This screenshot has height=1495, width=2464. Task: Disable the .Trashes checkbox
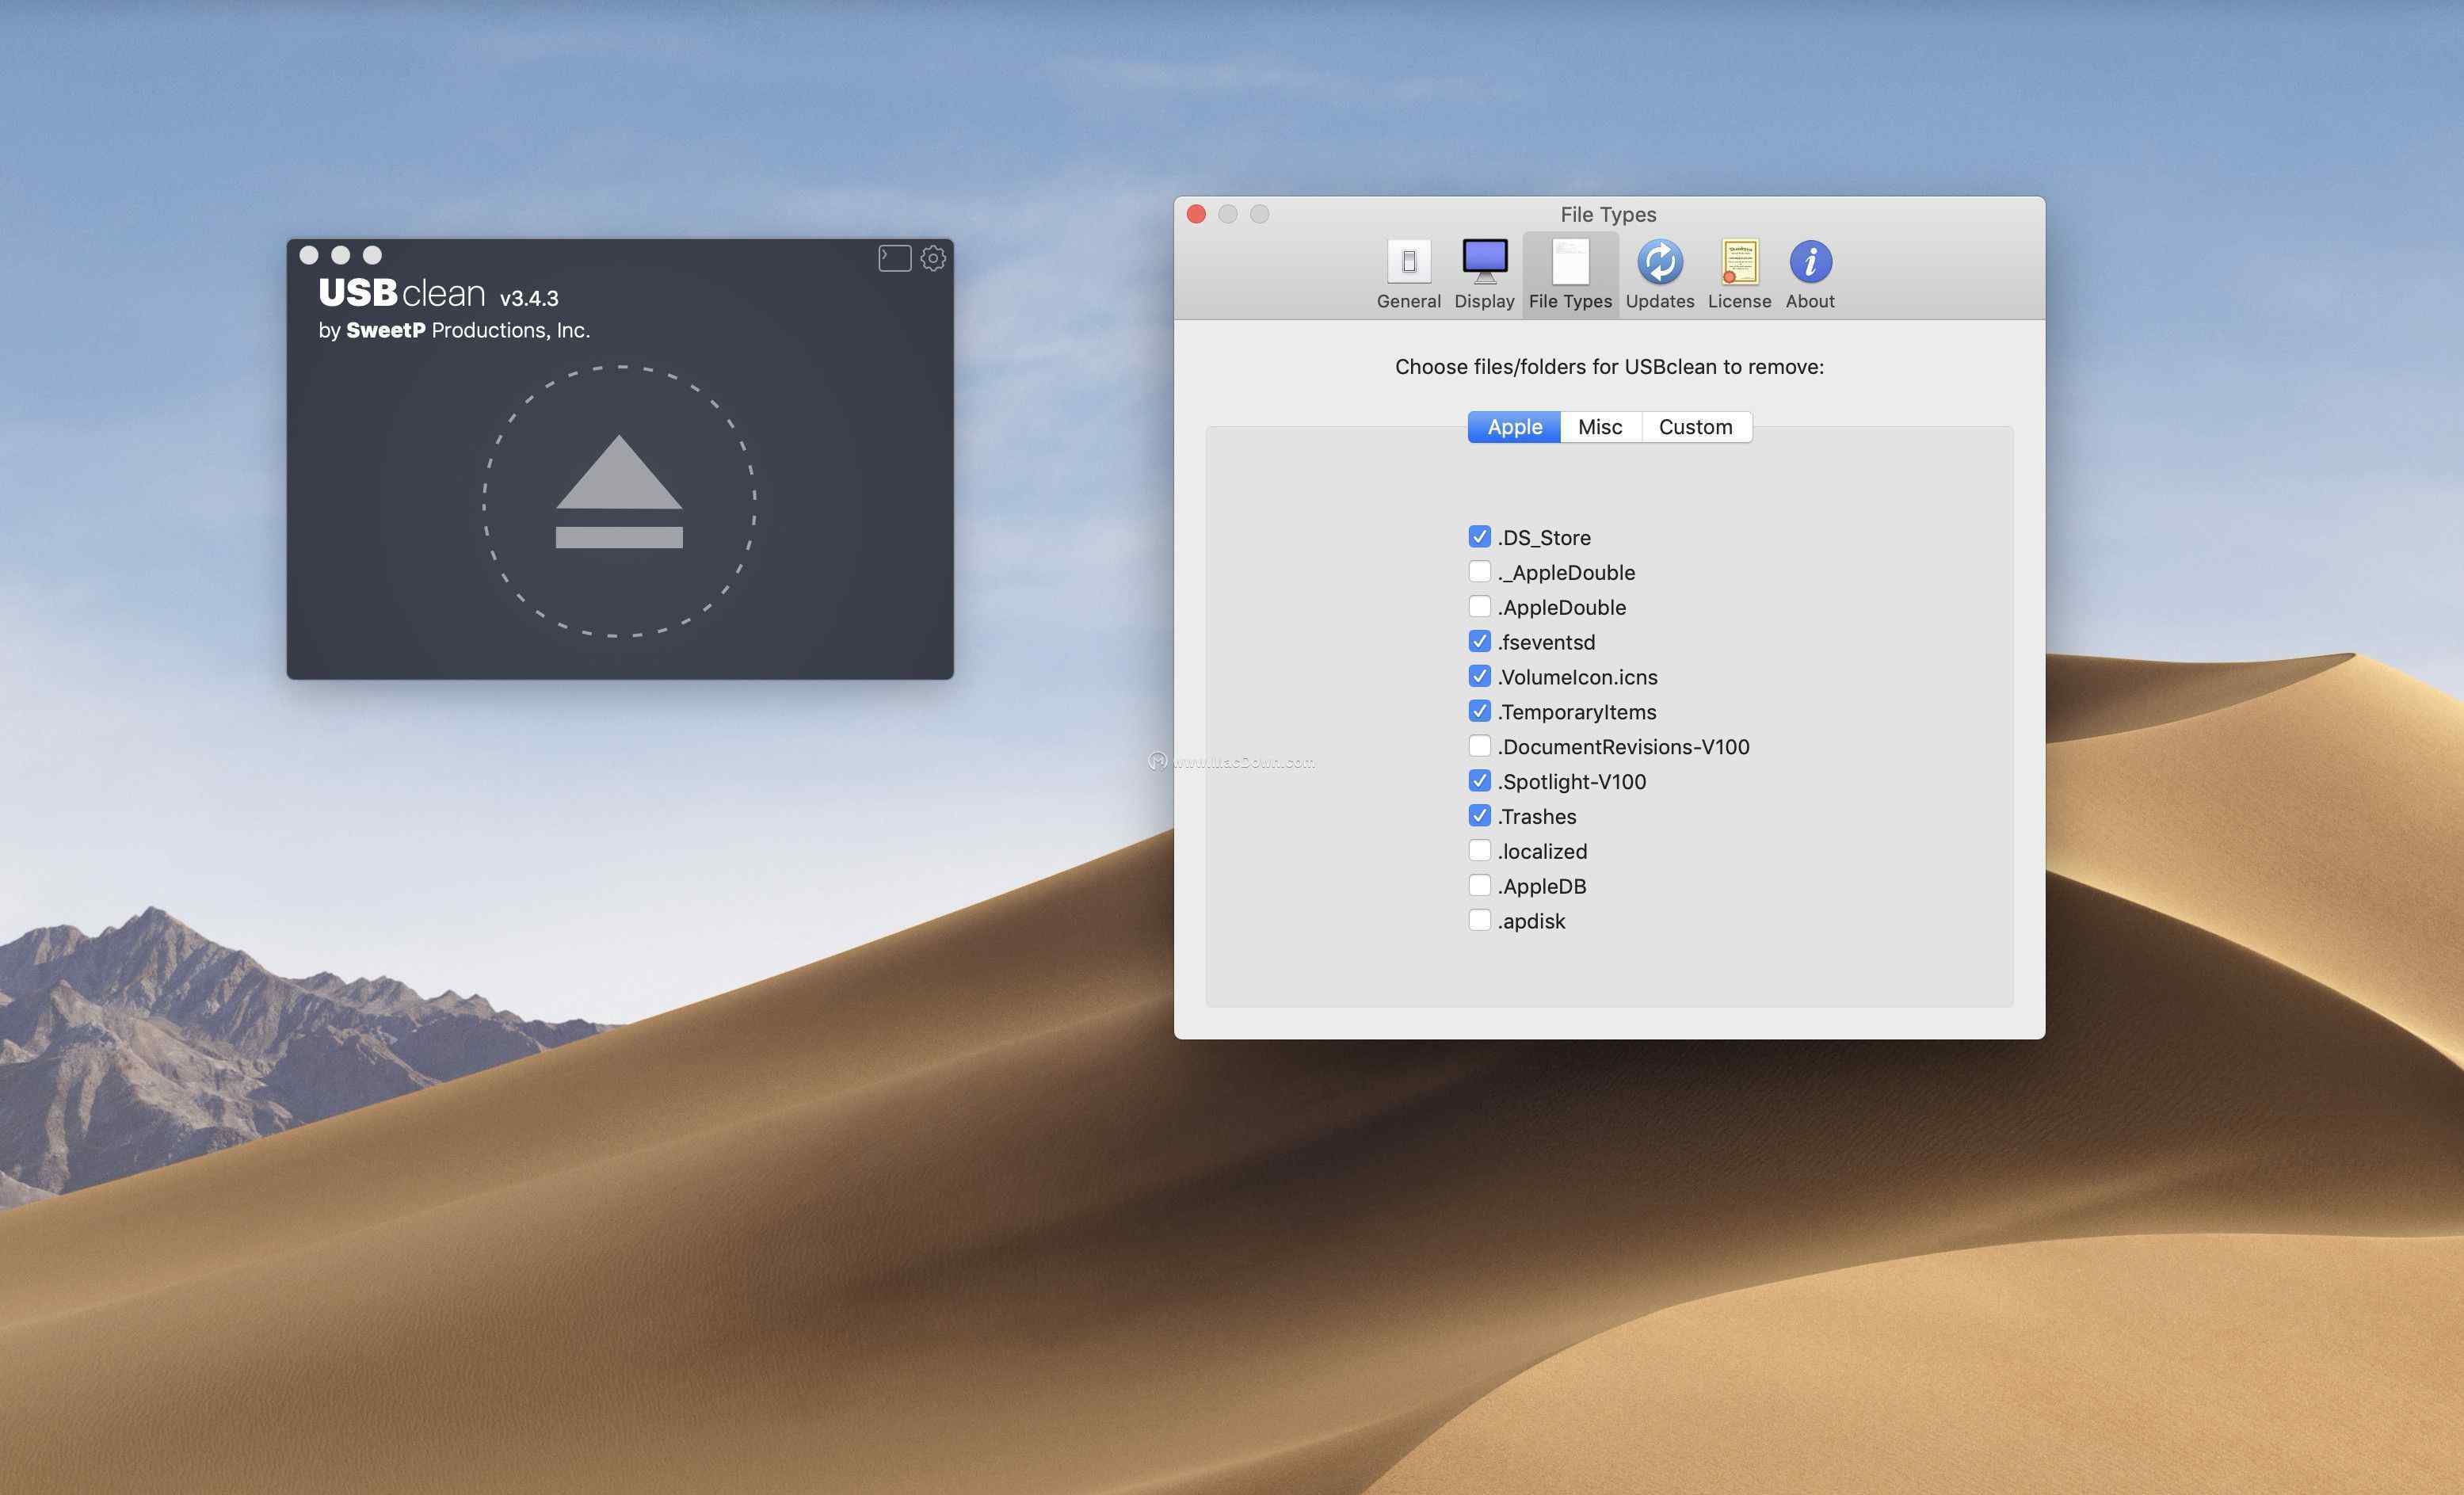(x=1479, y=816)
